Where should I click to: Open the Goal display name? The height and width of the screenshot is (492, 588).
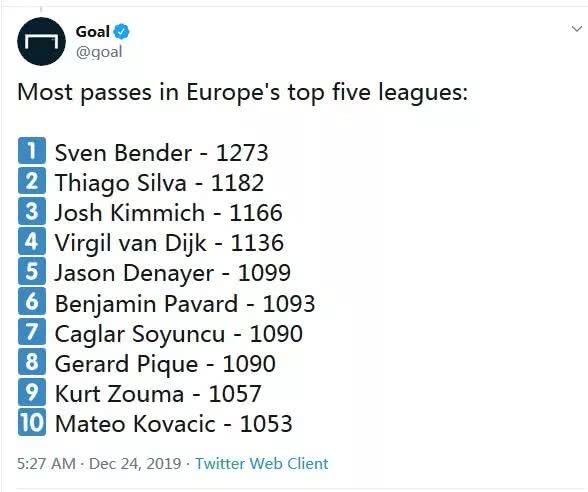coord(92,32)
